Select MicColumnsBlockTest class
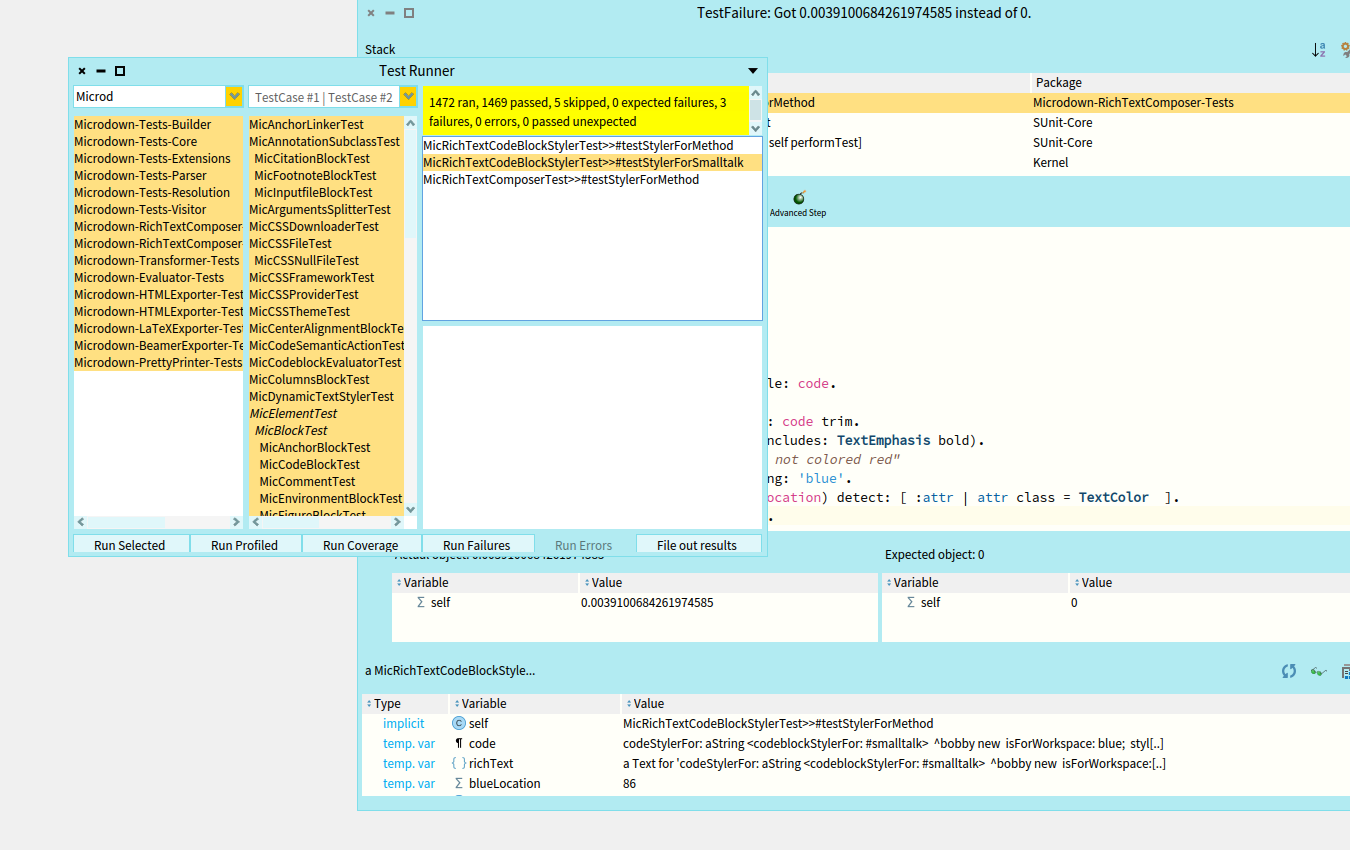The height and width of the screenshot is (850, 1350). 326,379
